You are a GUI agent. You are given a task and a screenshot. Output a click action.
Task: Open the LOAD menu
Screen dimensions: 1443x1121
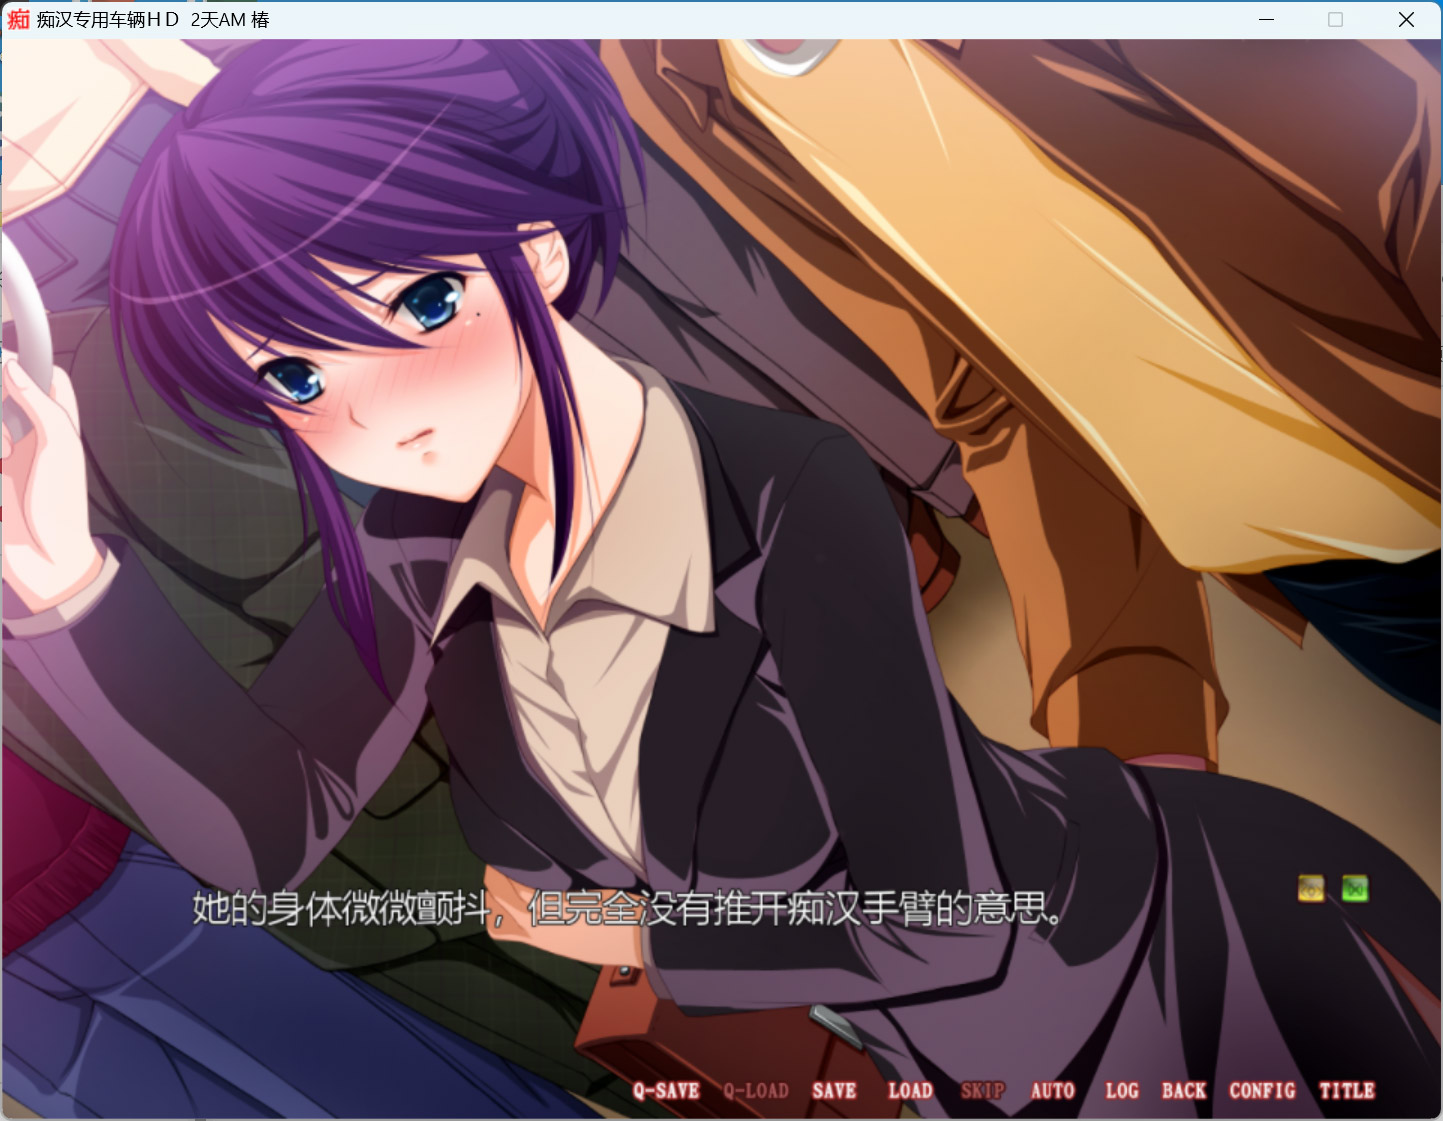910,1091
